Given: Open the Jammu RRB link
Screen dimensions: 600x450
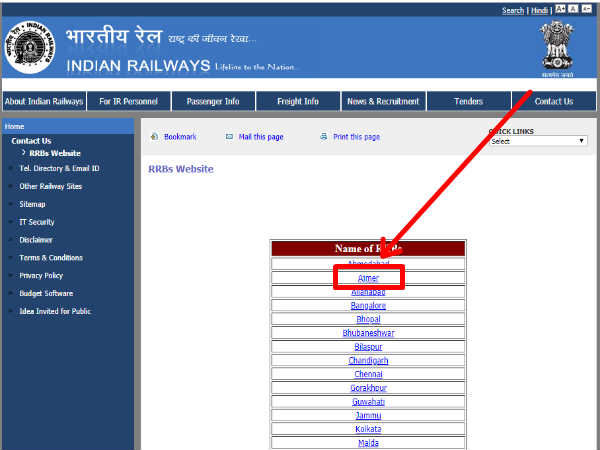Looking at the screenshot, I should coord(368,415).
